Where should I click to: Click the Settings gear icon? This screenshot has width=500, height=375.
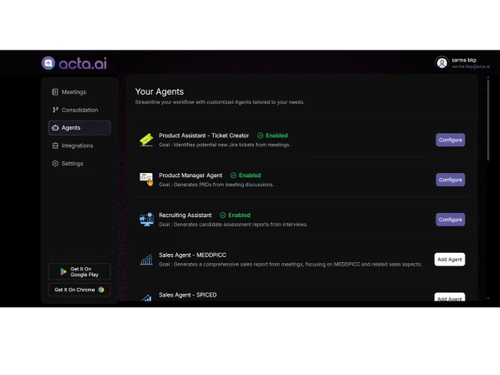pyautogui.click(x=55, y=163)
